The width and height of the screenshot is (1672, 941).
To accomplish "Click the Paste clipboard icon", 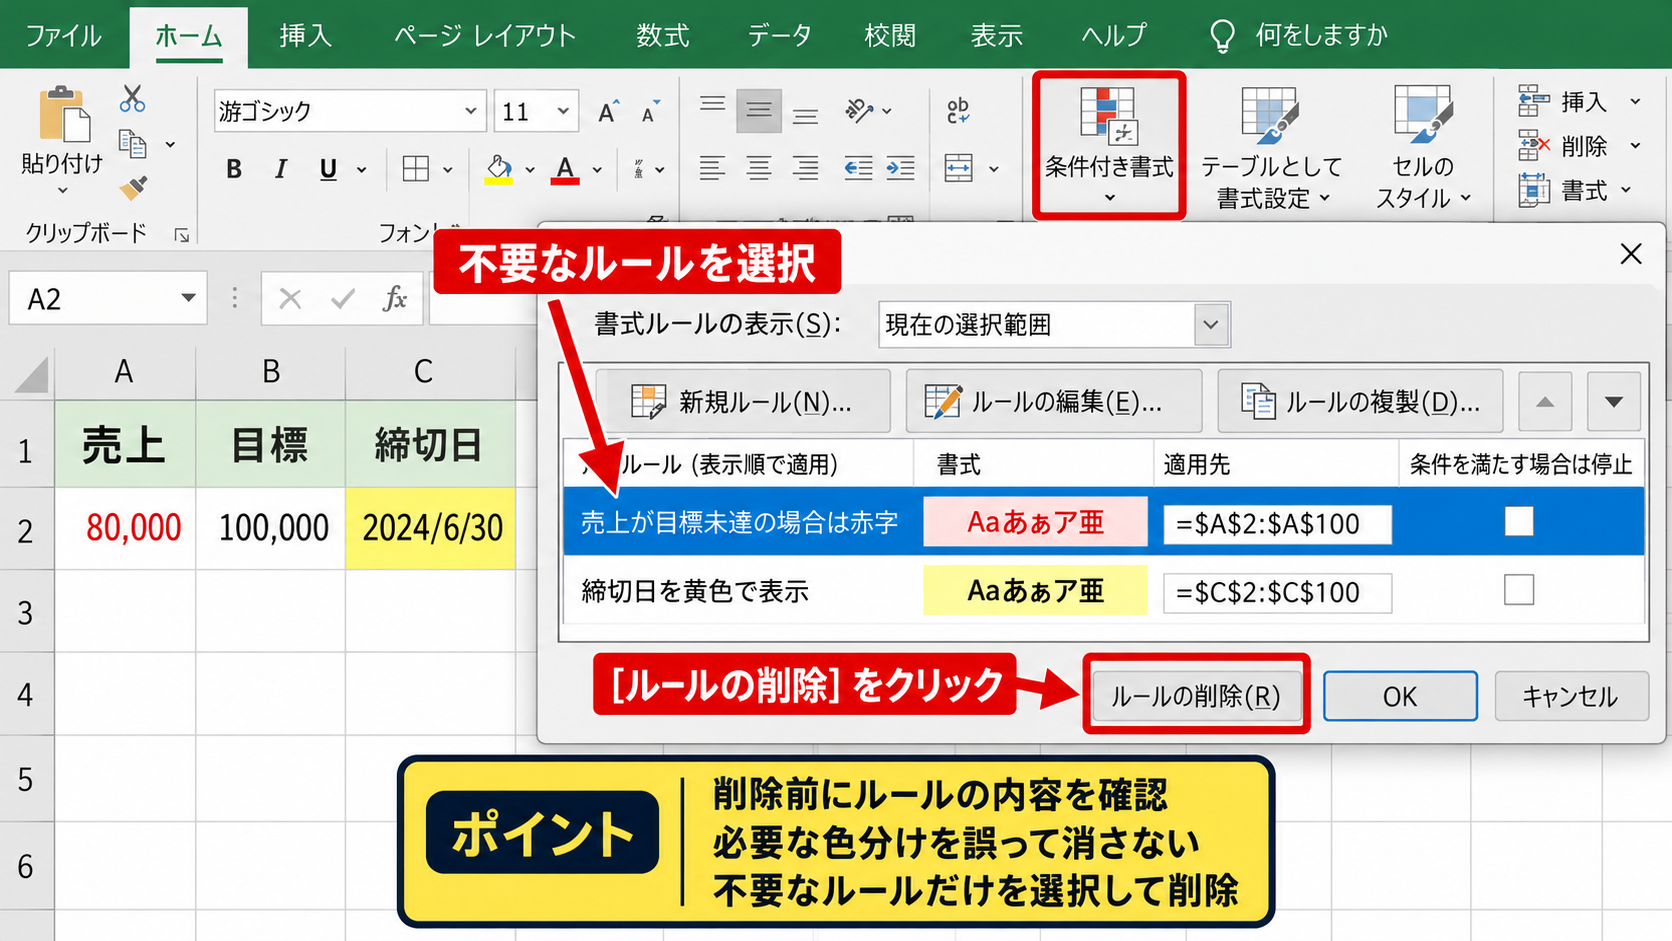I will [63, 114].
